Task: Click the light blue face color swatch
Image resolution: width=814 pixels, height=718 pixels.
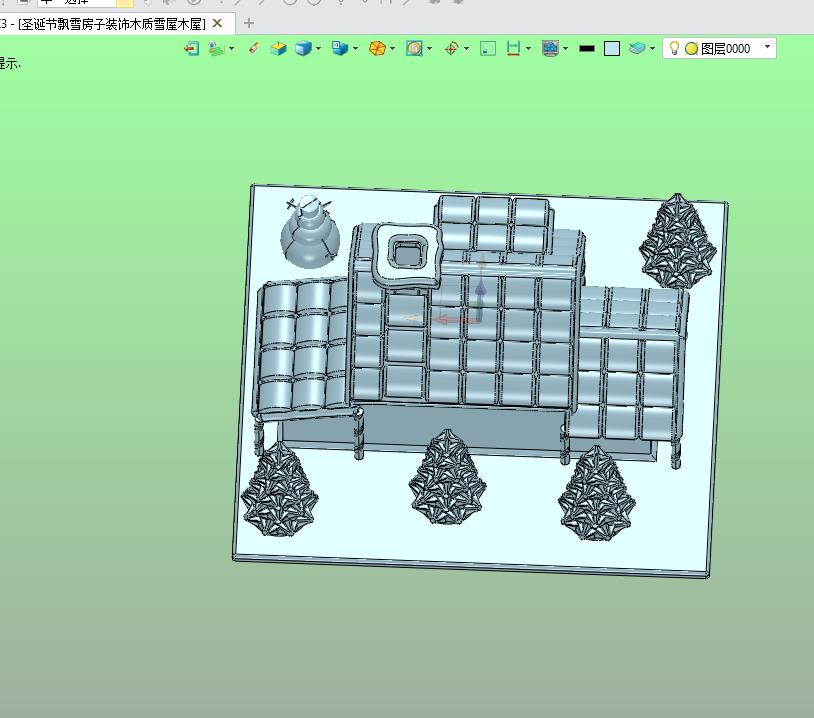Action: (x=612, y=49)
